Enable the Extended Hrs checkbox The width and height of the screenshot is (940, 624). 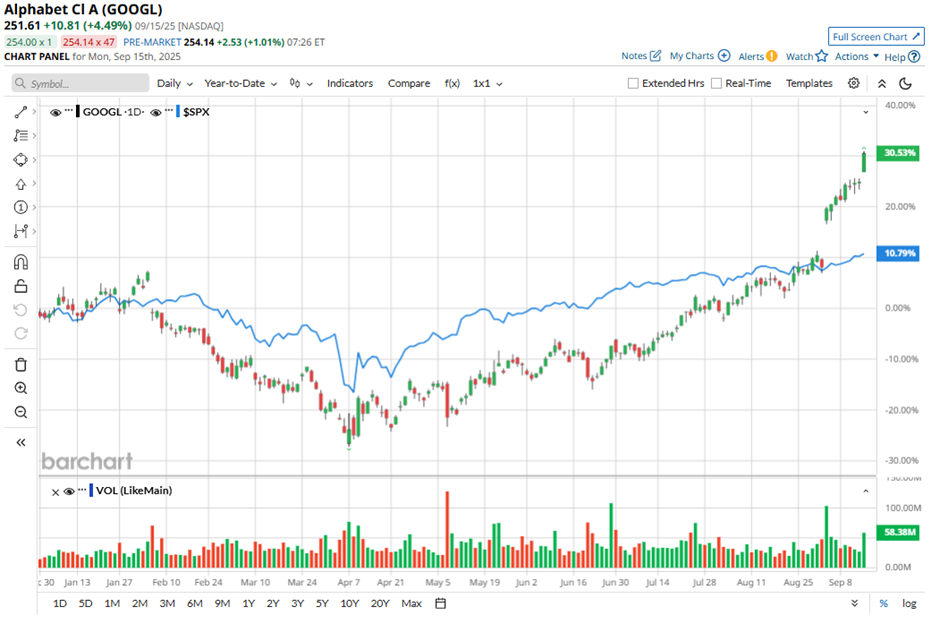point(633,83)
